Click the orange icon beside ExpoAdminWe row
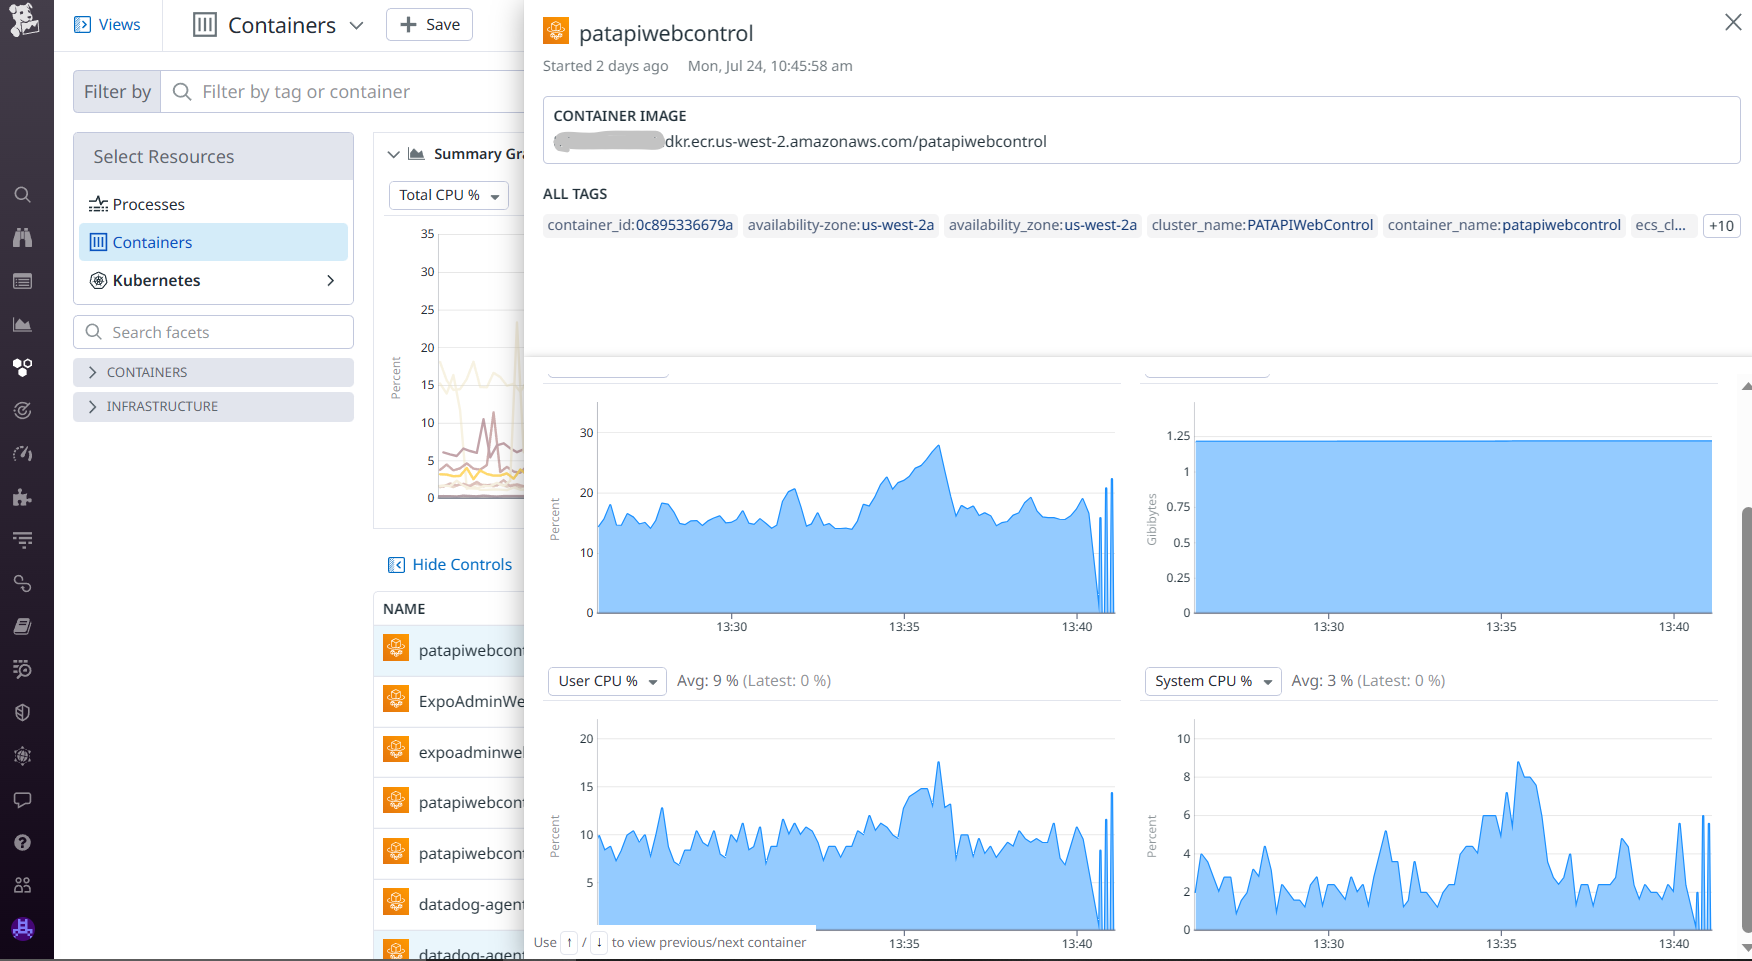 396,700
